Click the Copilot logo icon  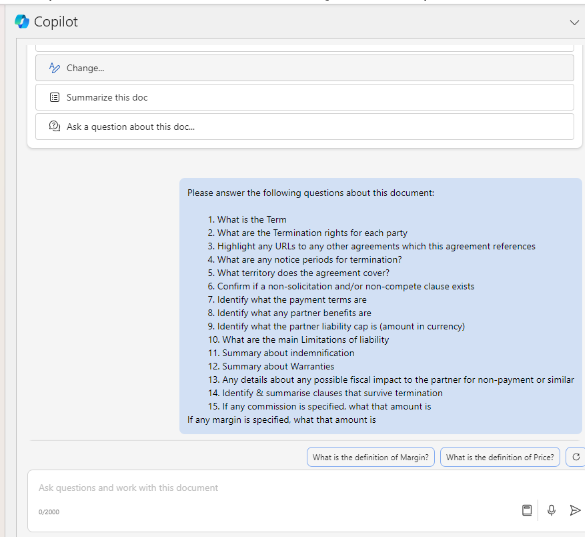tap(22, 22)
